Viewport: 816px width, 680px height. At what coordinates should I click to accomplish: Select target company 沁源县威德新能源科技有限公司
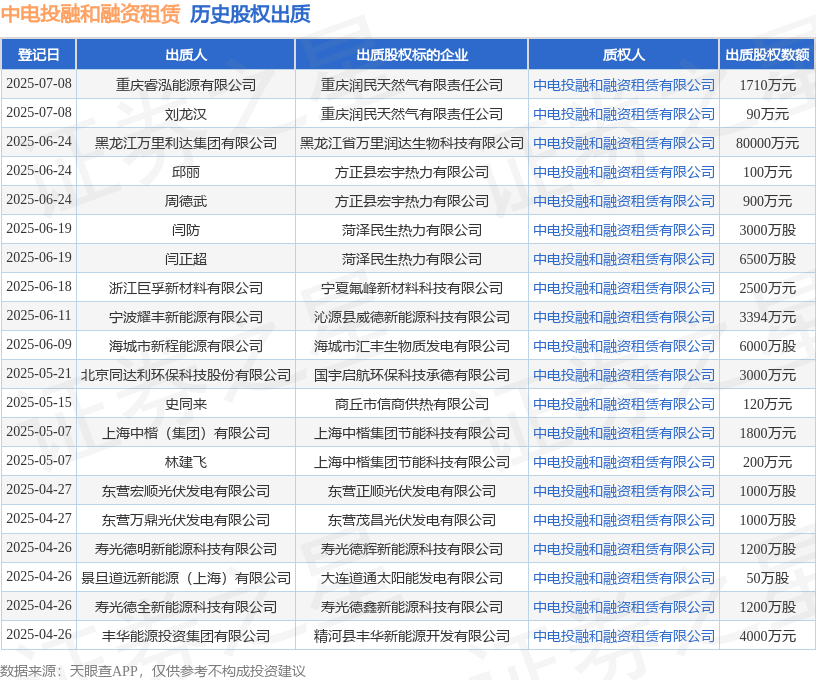[412, 317]
